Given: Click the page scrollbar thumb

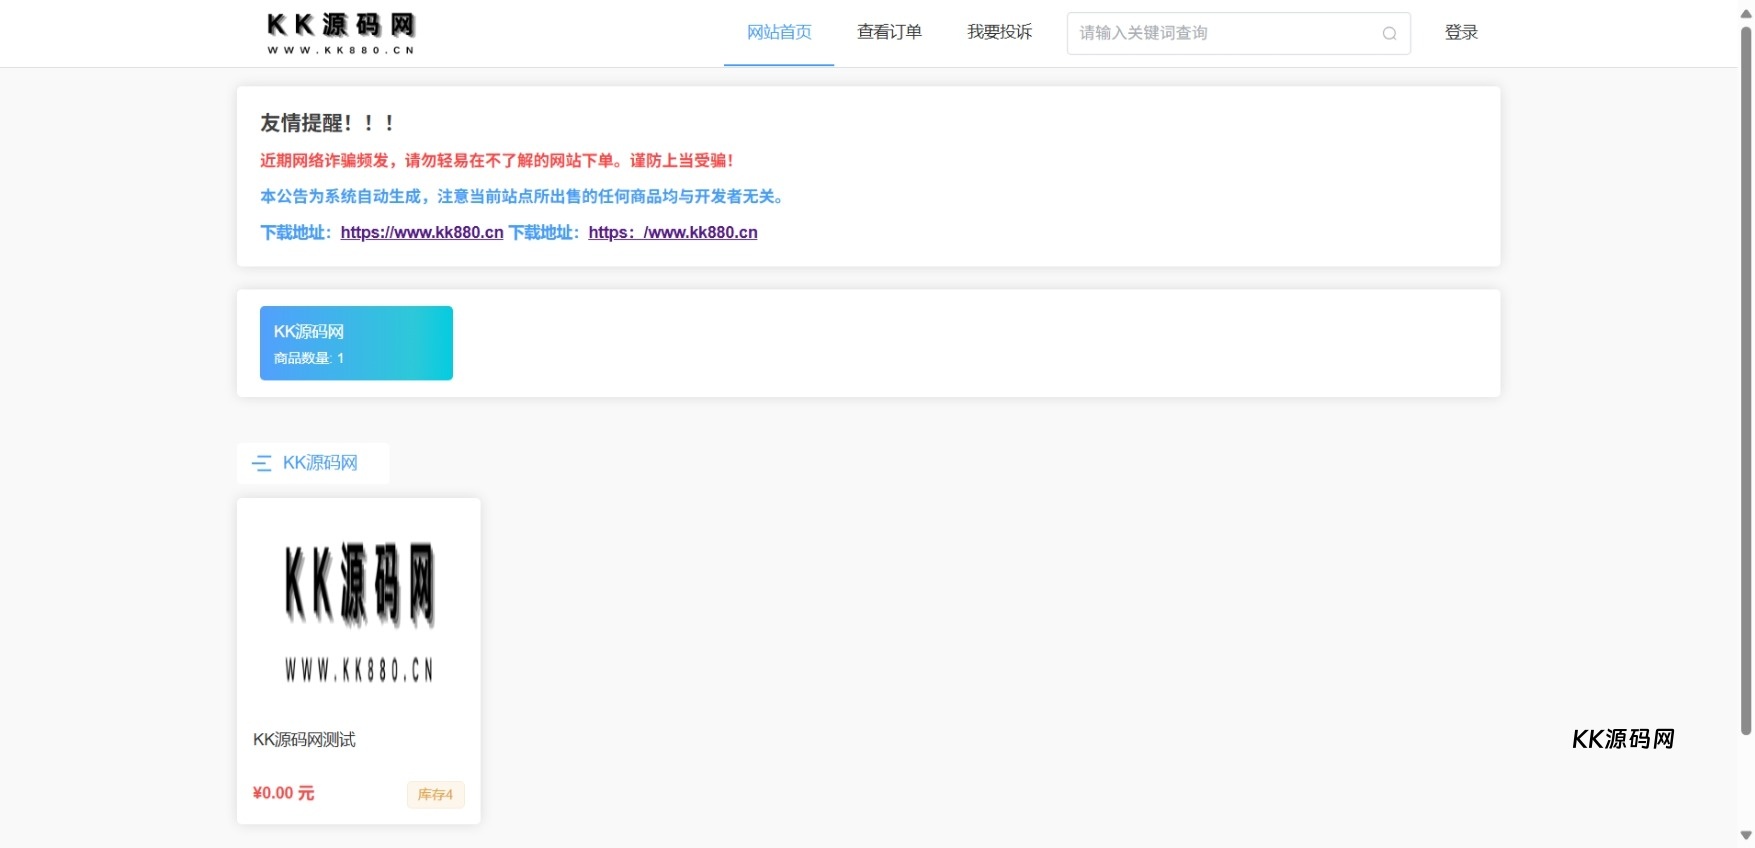Looking at the screenshot, I should coord(1746,380).
